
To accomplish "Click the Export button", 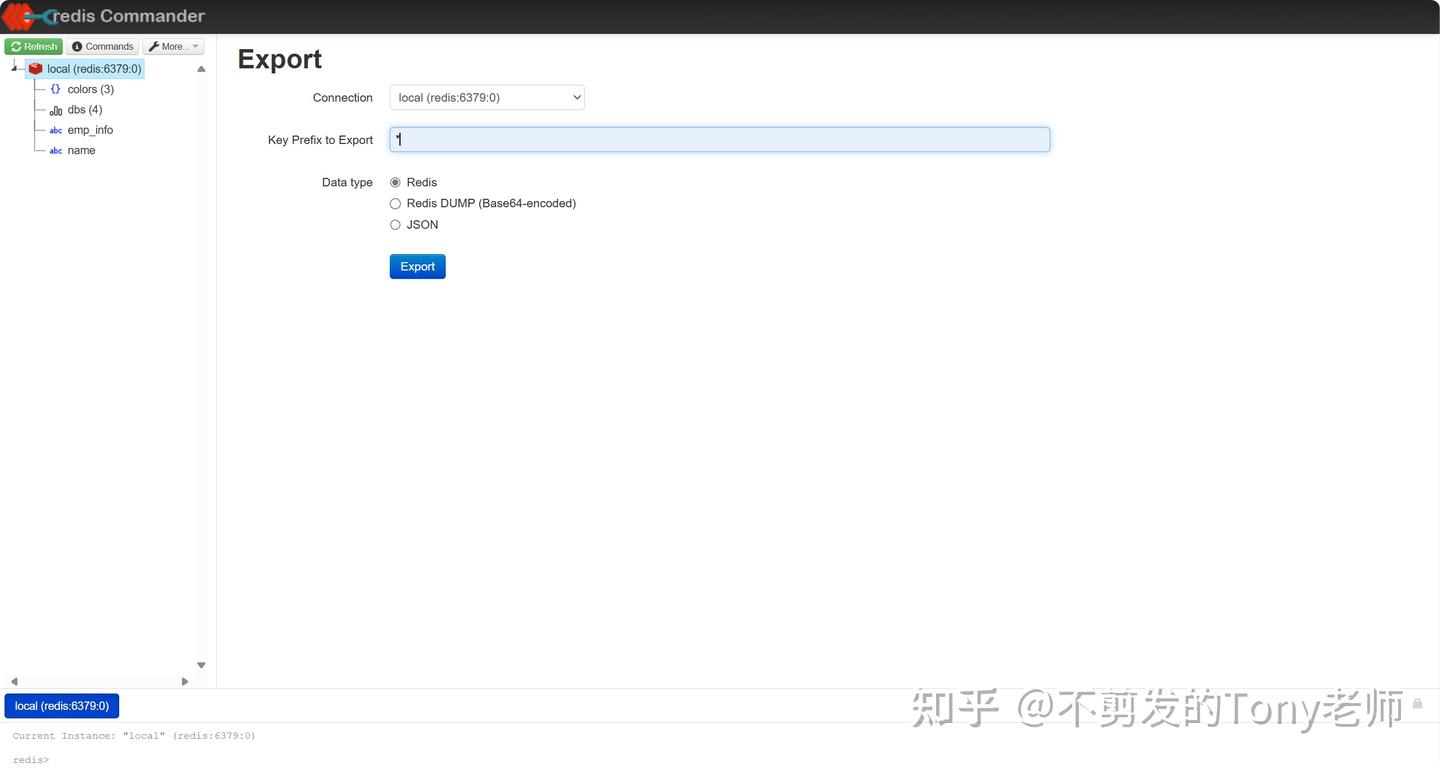I will [417, 266].
